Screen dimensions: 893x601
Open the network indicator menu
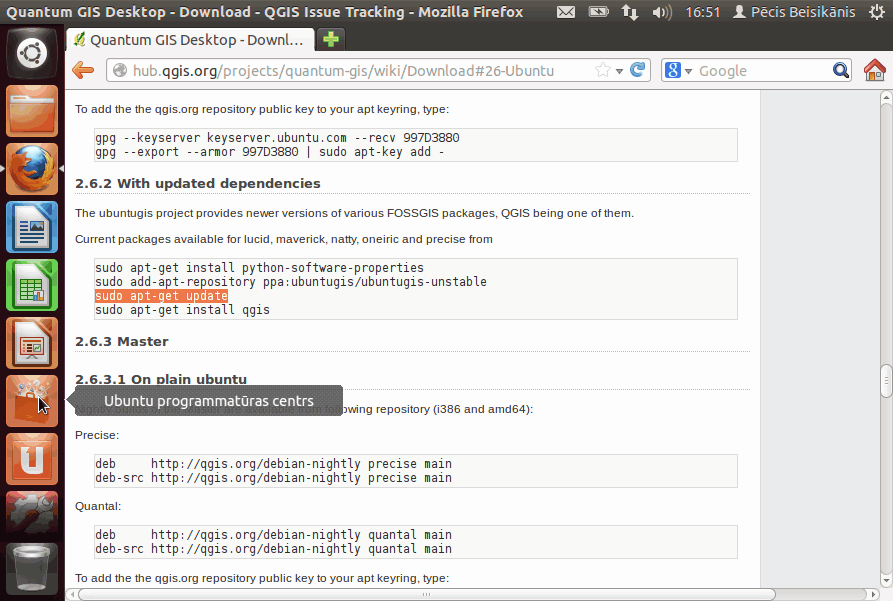(629, 12)
